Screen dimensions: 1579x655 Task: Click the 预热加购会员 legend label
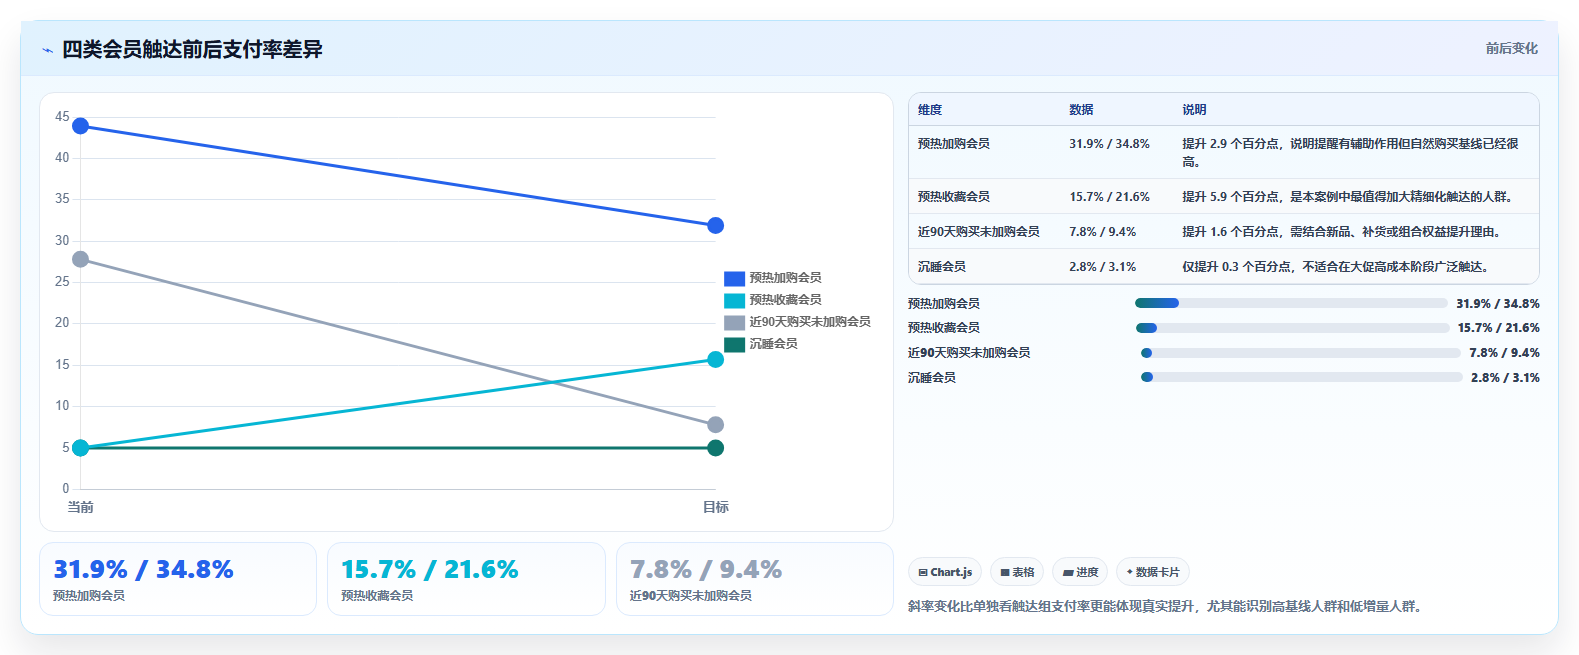(785, 278)
